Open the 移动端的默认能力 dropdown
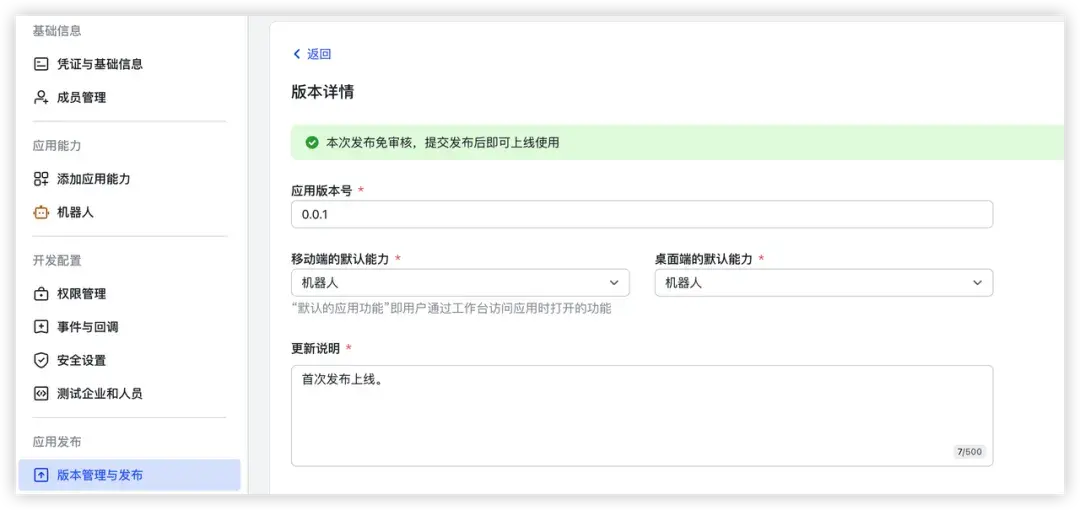The image size is (1080, 510). click(x=460, y=283)
